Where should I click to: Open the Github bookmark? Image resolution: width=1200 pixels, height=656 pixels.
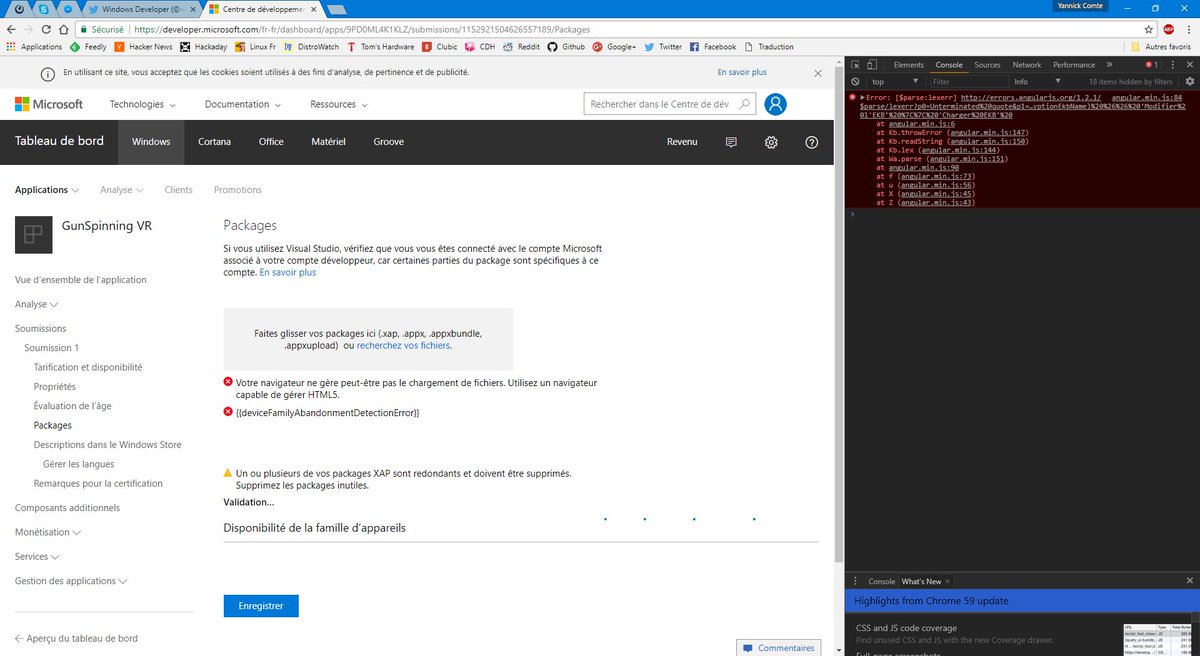[566, 46]
